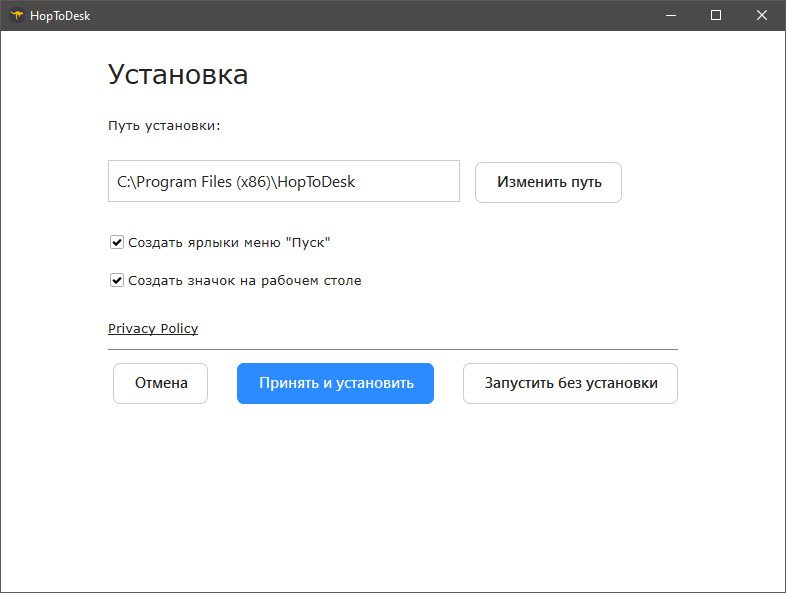Image resolution: width=786 pixels, height=593 pixels.
Task: Minimize the HopToDesk installer window
Action: pyautogui.click(x=669, y=15)
